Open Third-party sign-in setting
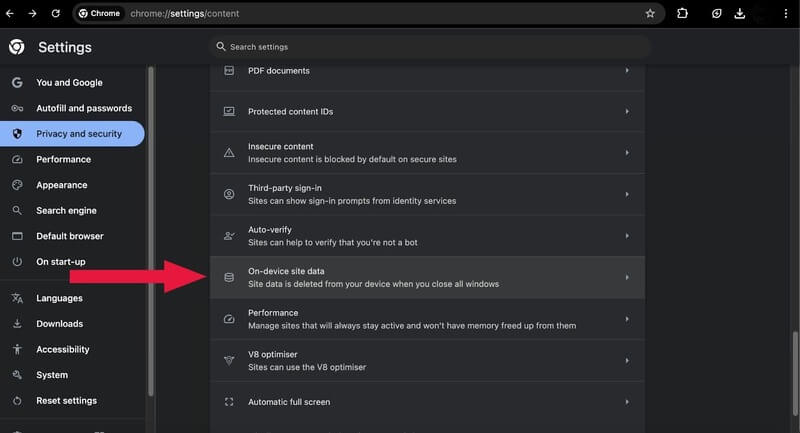The image size is (800, 433). (x=427, y=194)
